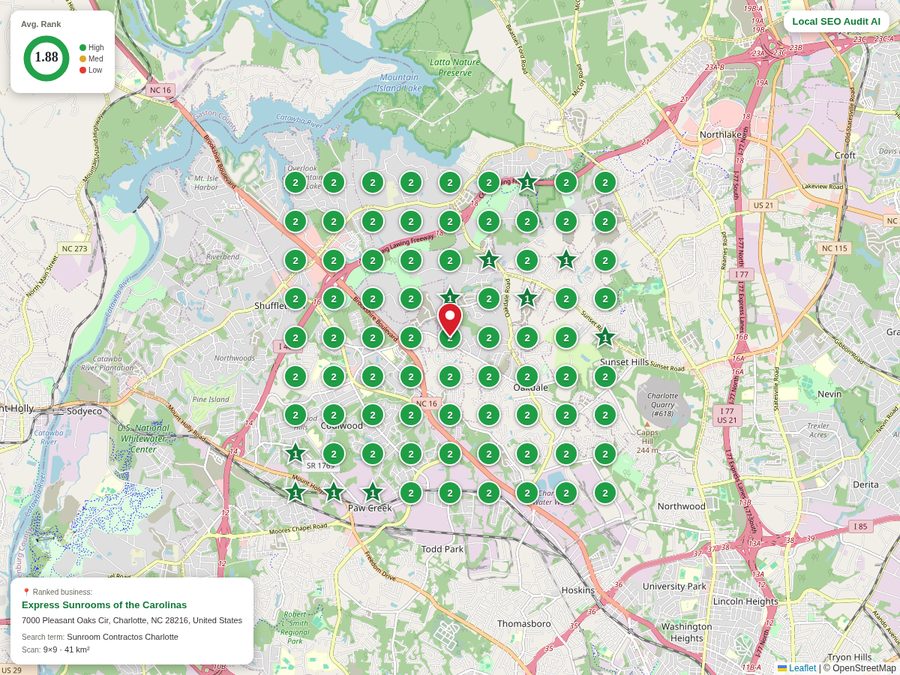The height and width of the screenshot is (675, 900).
Task: Select the star marker left of SR 1769
Action: tap(295, 454)
